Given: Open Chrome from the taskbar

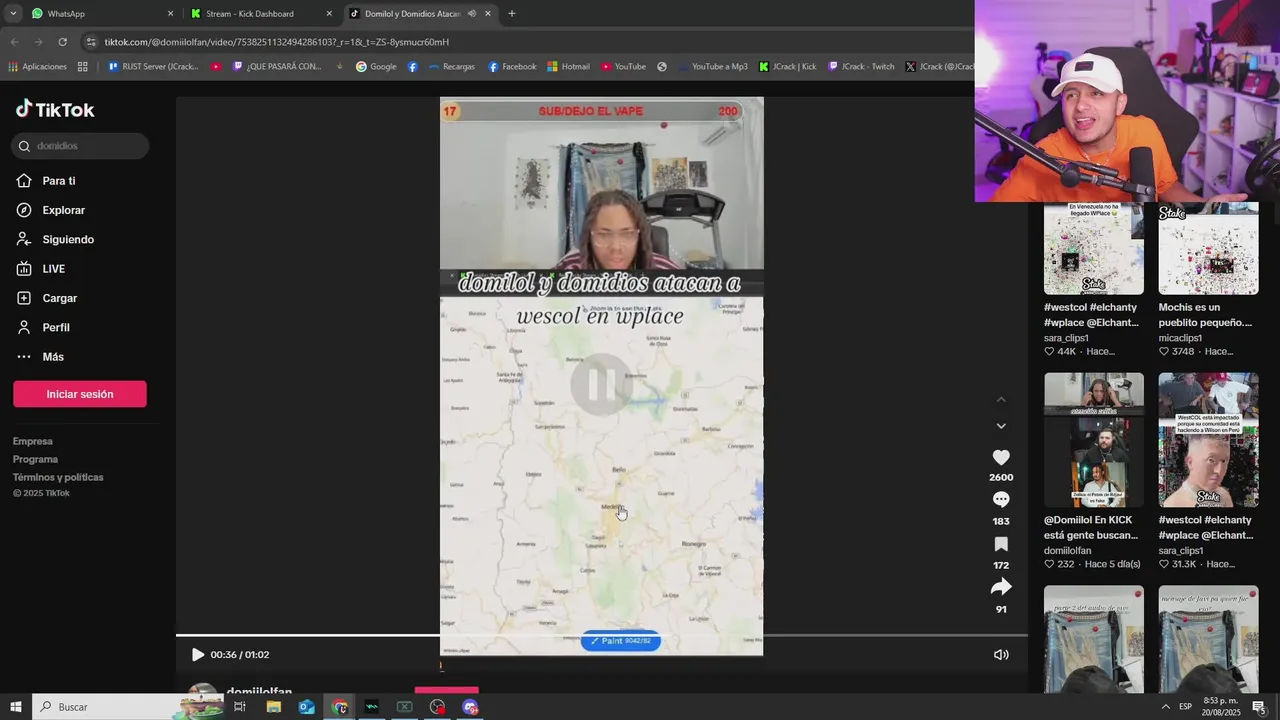Looking at the screenshot, I should (340, 707).
